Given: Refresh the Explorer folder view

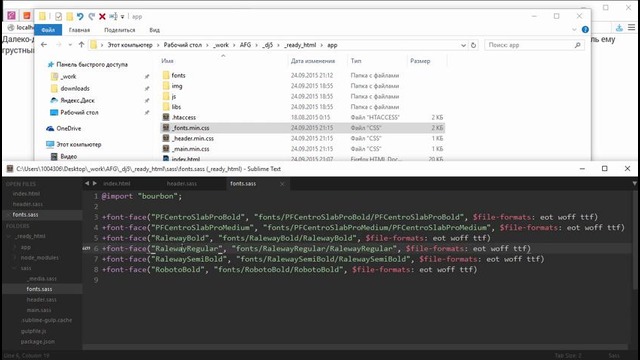Looking at the screenshot, I should pyautogui.click(x=473, y=45).
